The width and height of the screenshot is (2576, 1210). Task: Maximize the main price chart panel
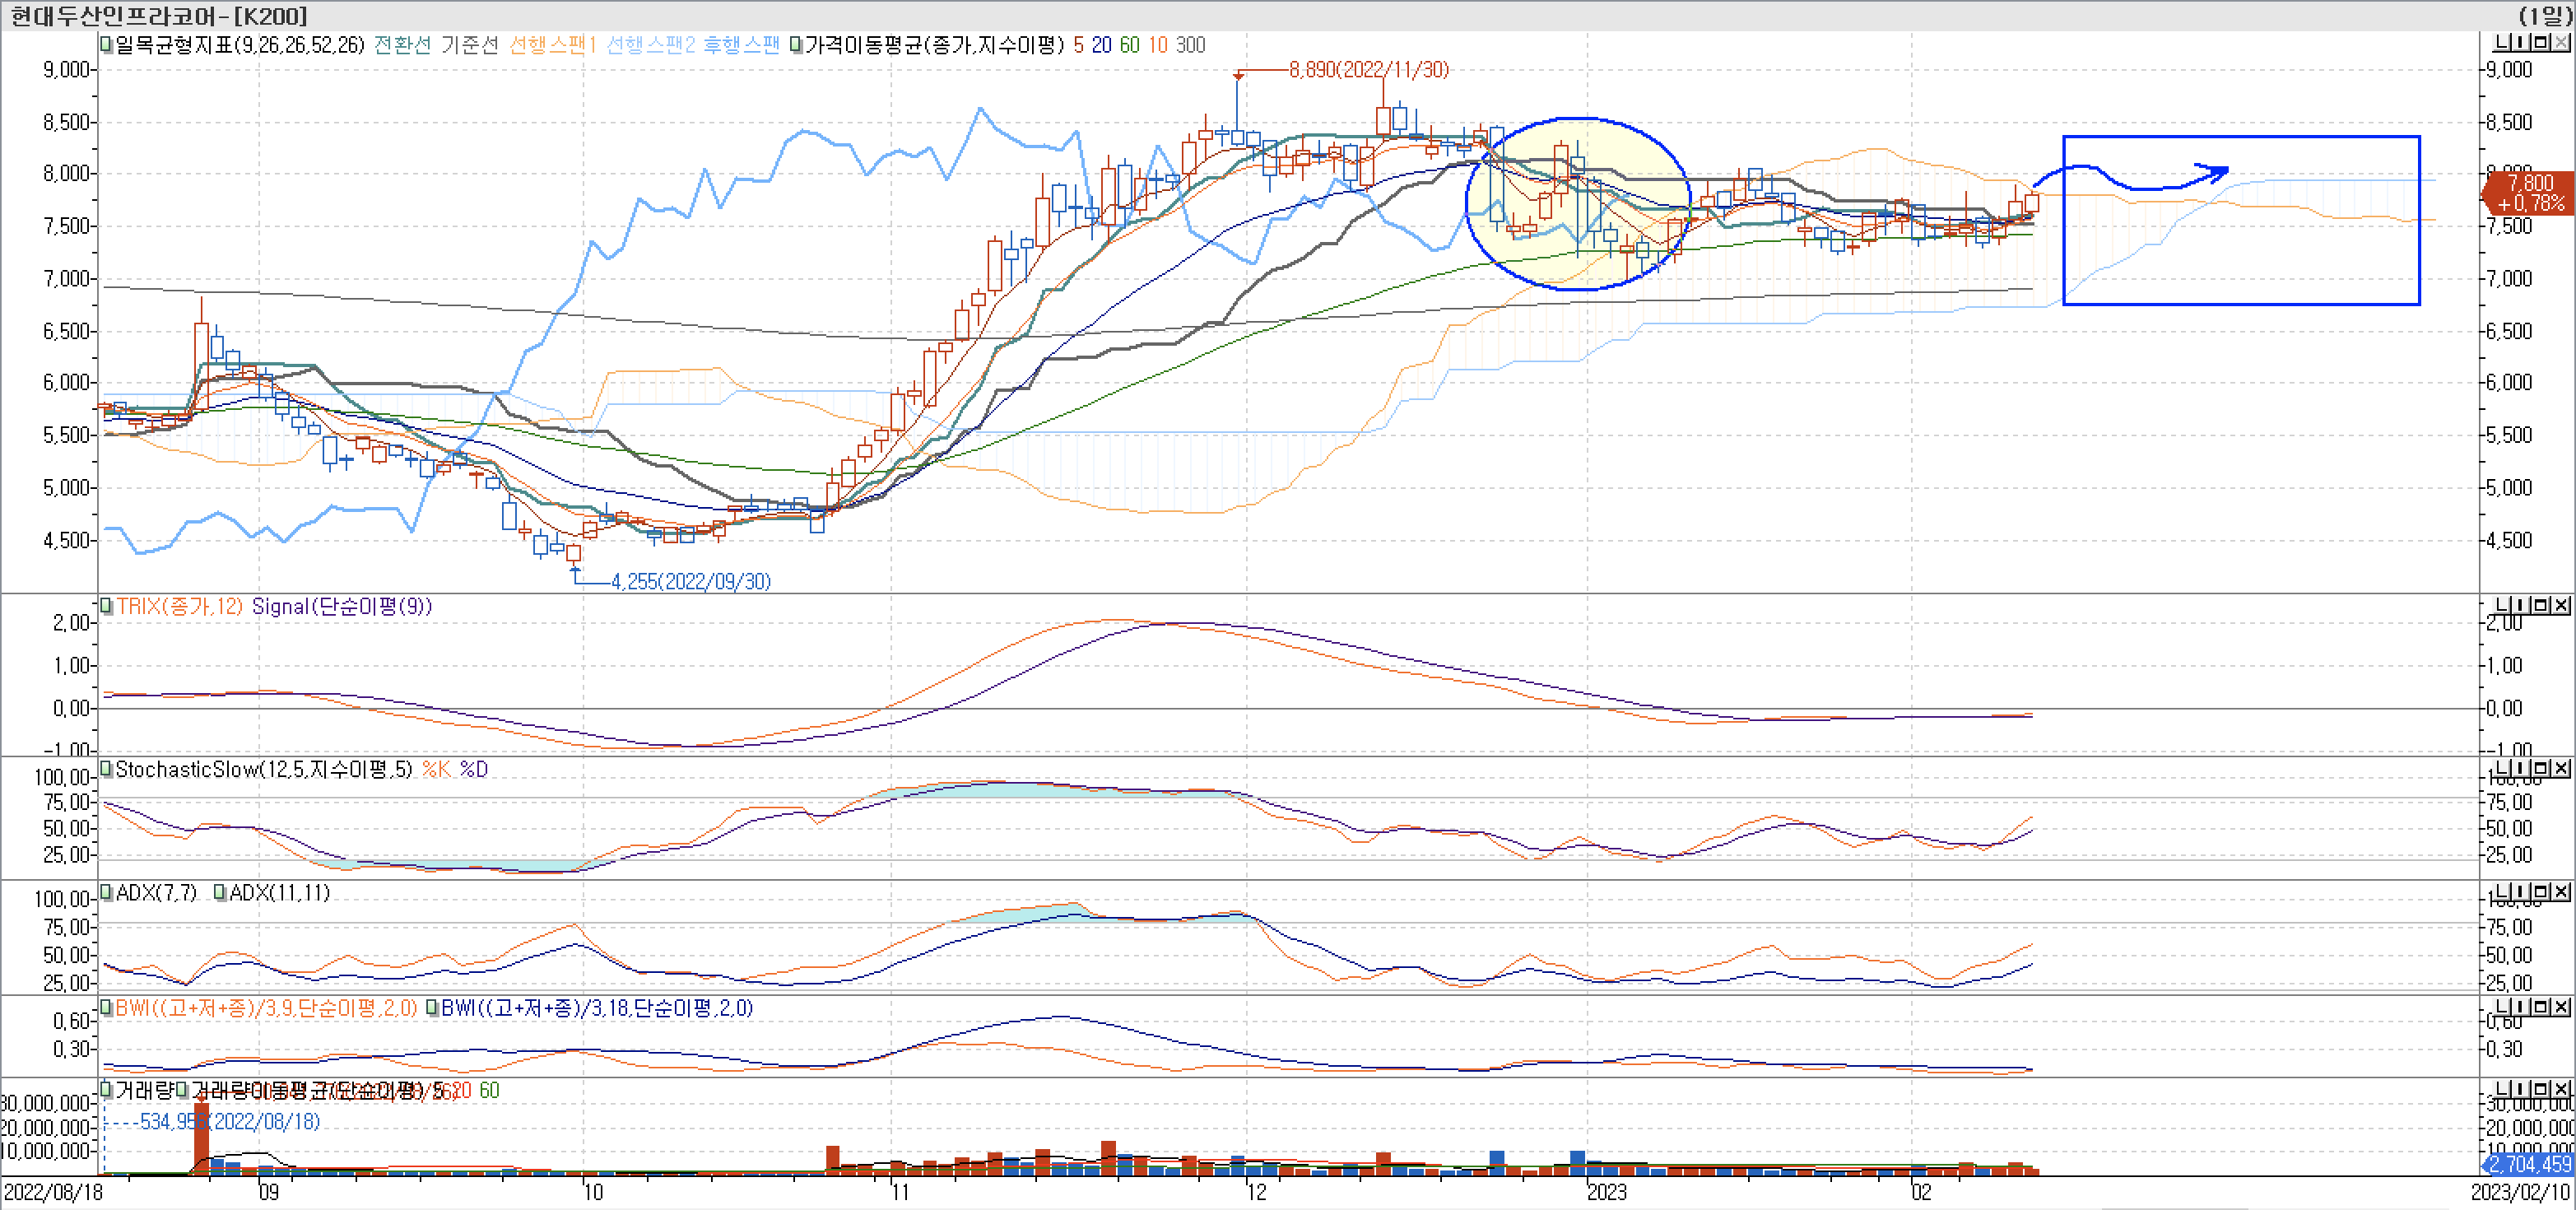tap(2541, 42)
